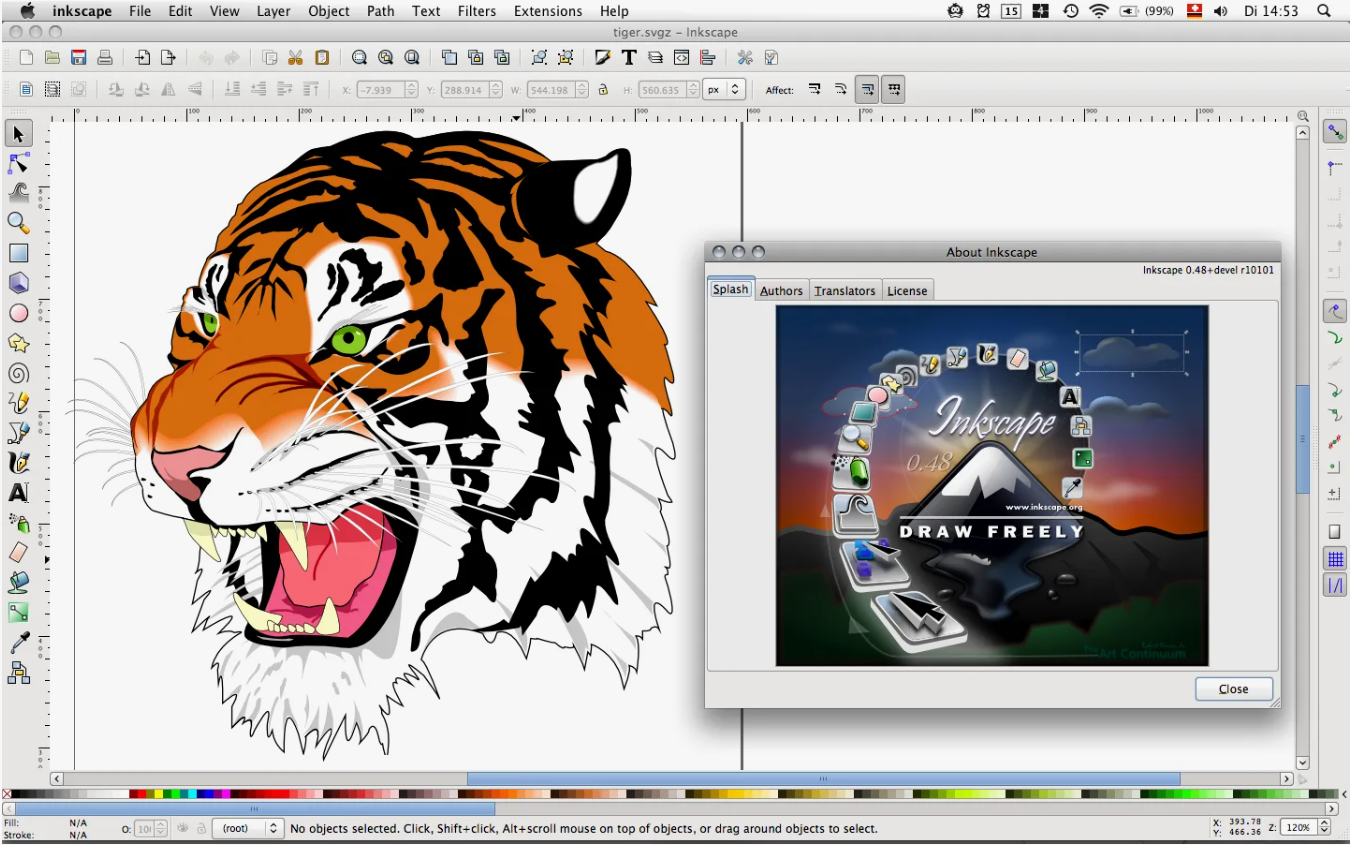1350x845 pixels.
Task: Toggle third Affect option (move gradients)
Action: [867, 89]
